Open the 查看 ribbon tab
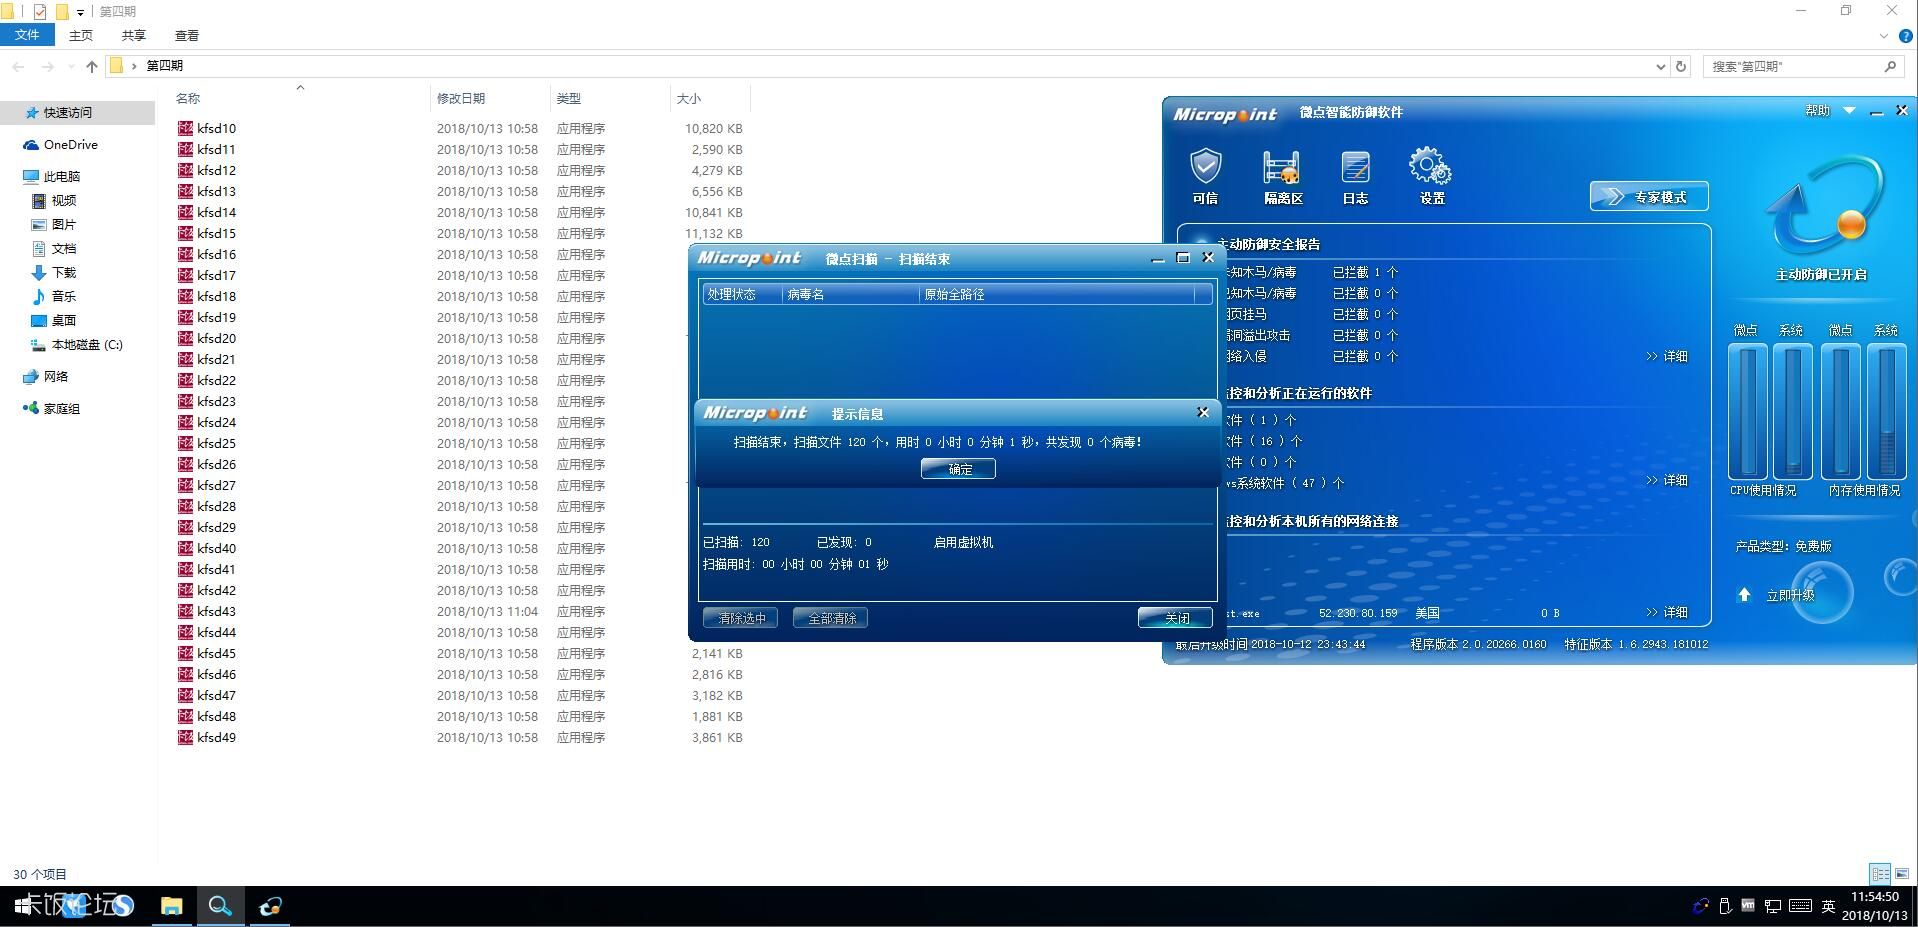1918x927 pixels. click(x=187, y=35)
